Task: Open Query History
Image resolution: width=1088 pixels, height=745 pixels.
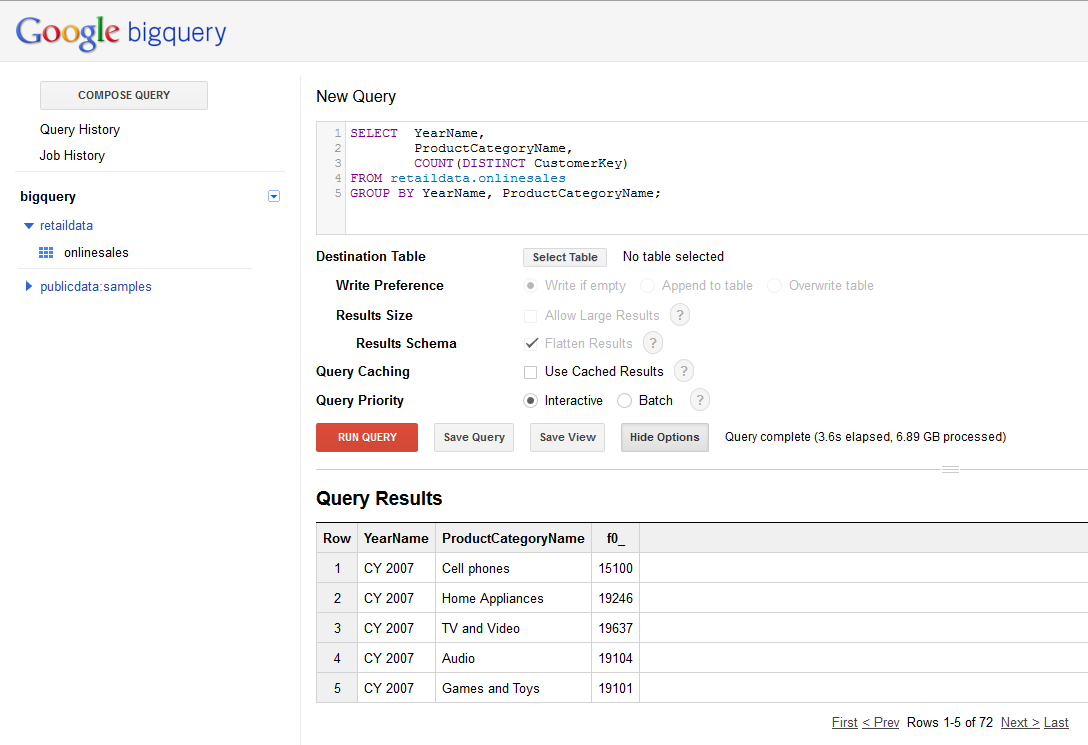Action: click(x=80, y=130)
